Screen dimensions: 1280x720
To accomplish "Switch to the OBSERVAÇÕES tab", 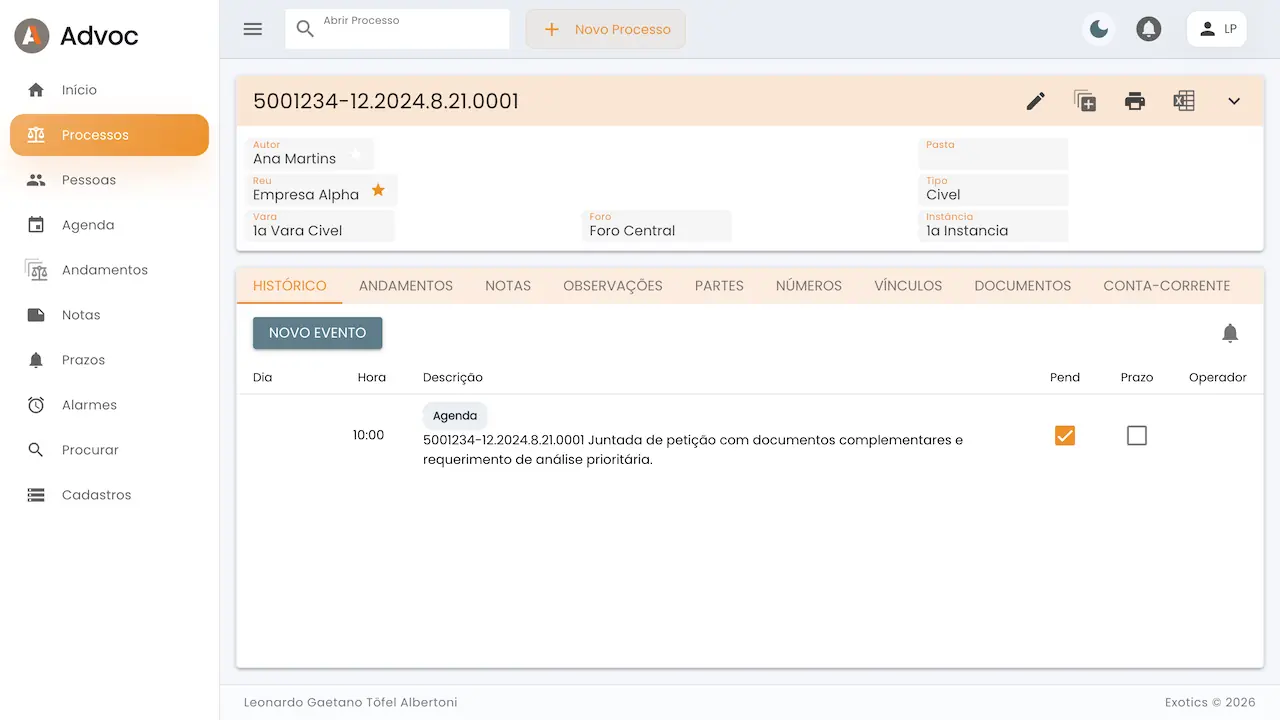I will click(x=613, y=286).
